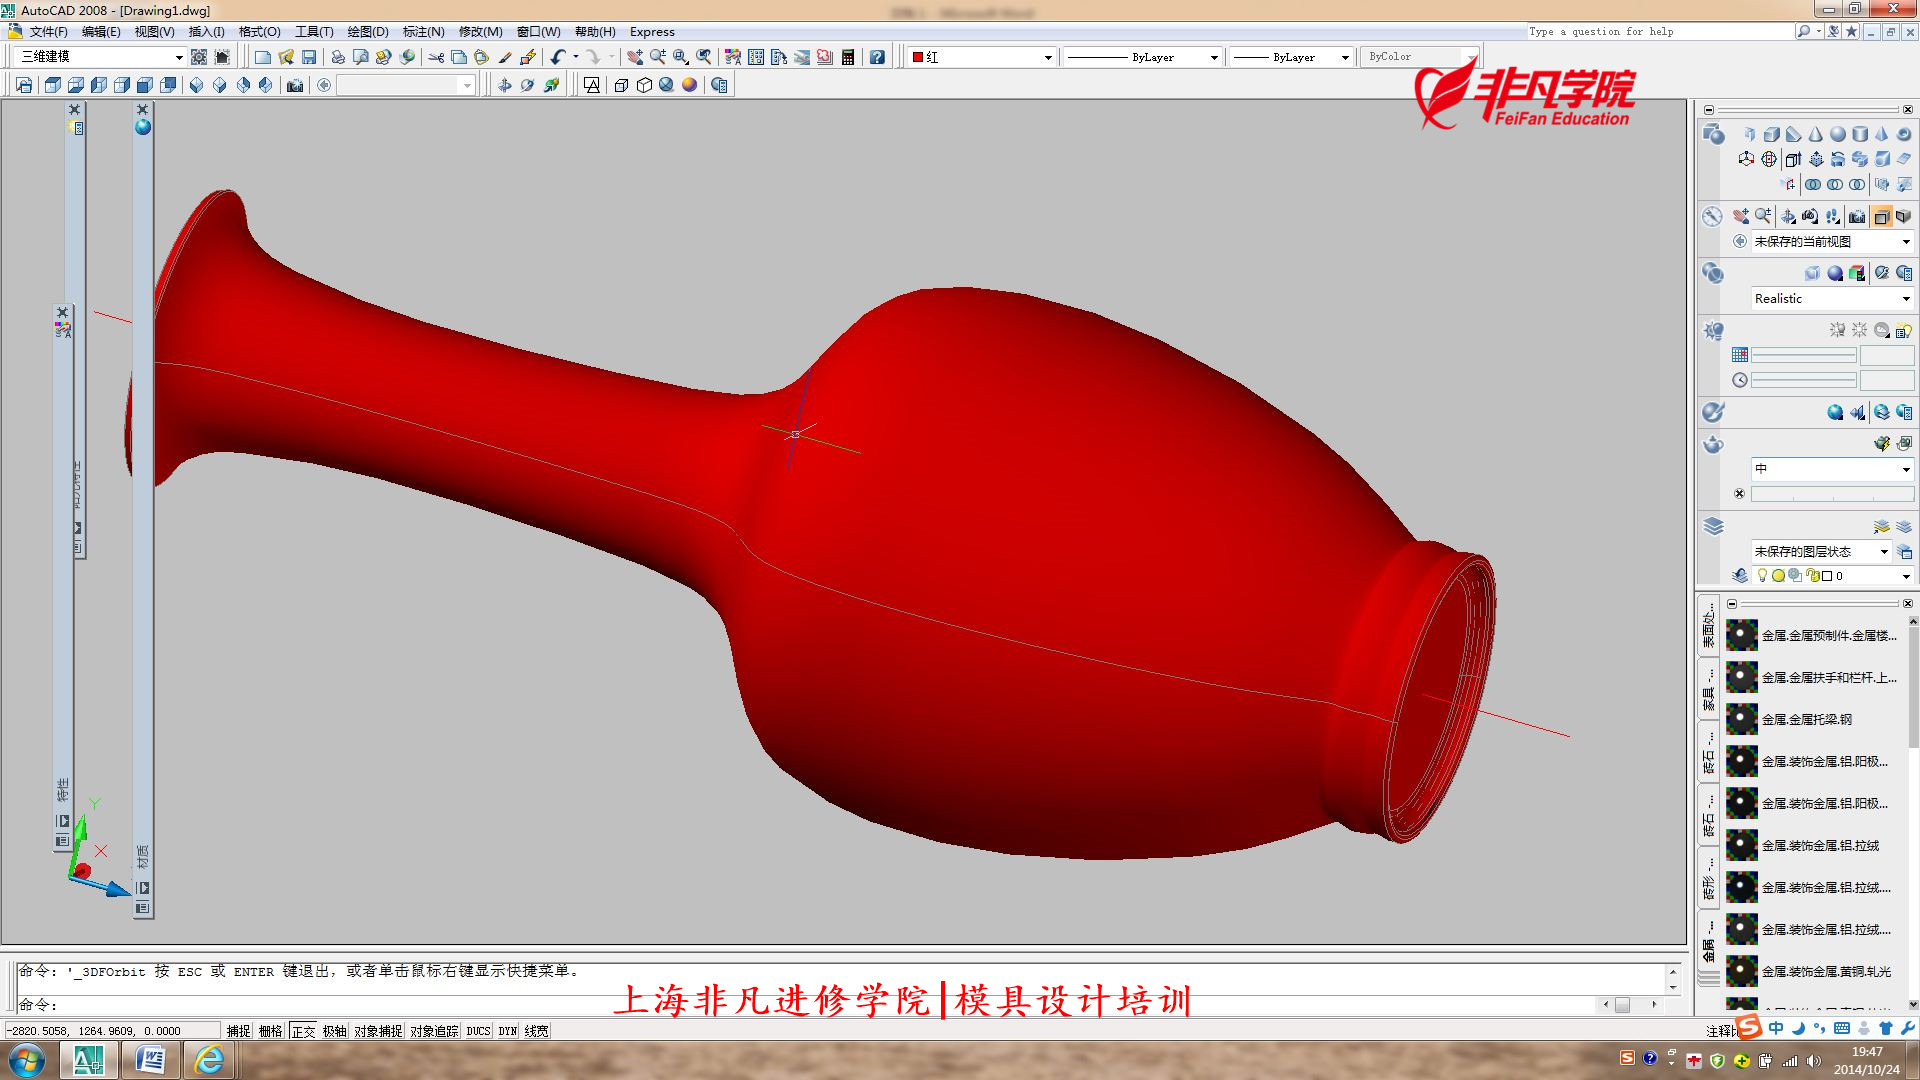Screen dimensions: 1920x1080
Task: Click the Open file icon
Action: pyautogui.click(x=286, y=57)
